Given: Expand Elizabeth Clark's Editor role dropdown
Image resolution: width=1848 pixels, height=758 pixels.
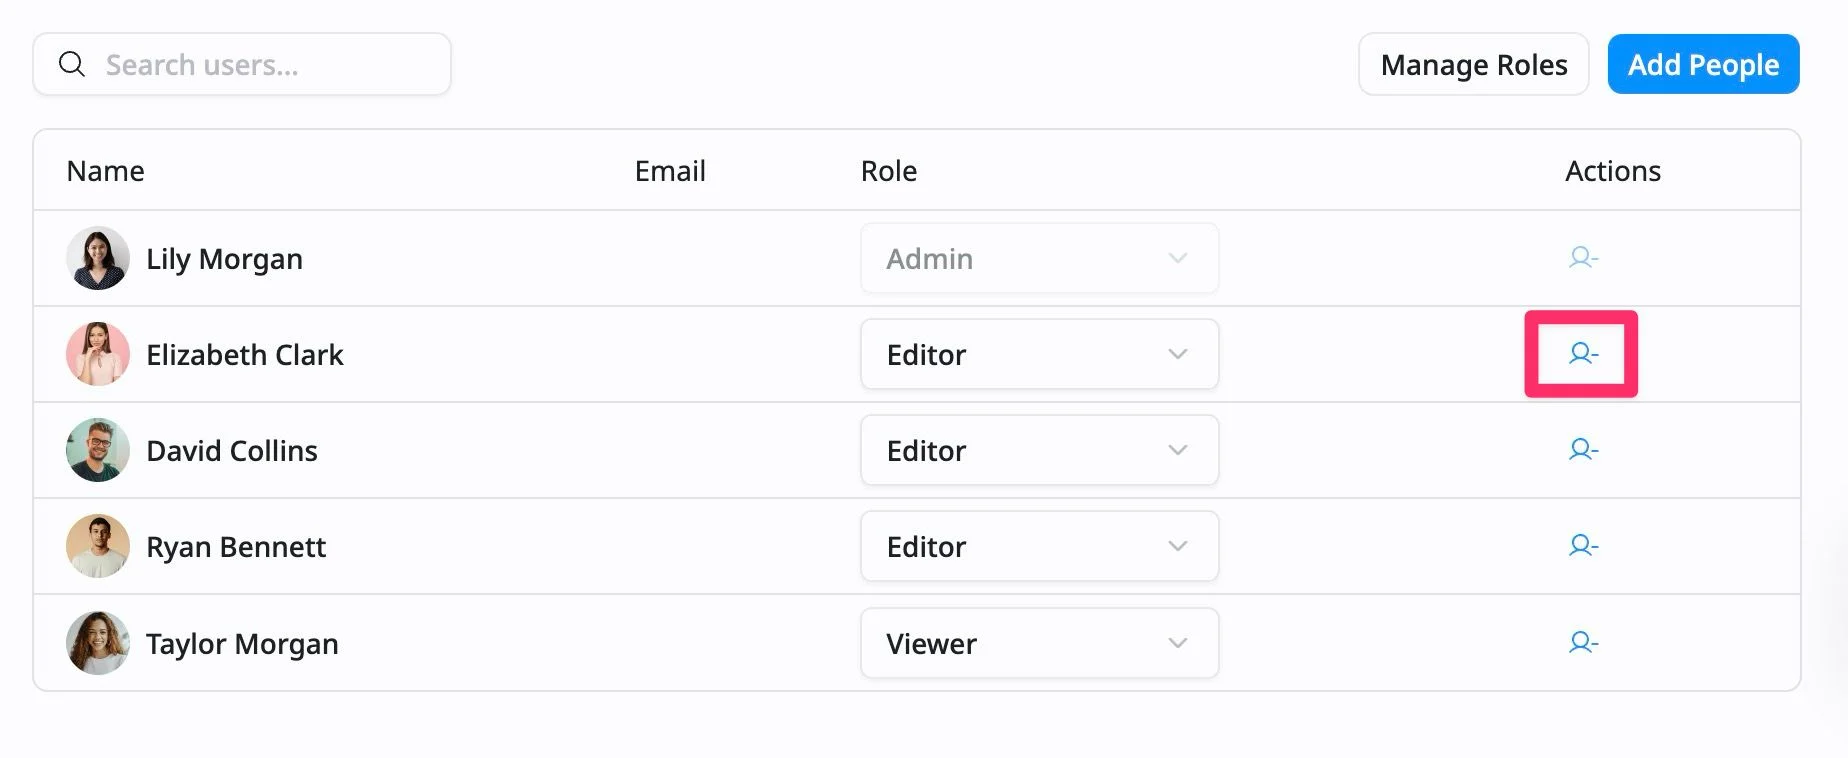Looking at the screenshot, I should coord(1039,354).
